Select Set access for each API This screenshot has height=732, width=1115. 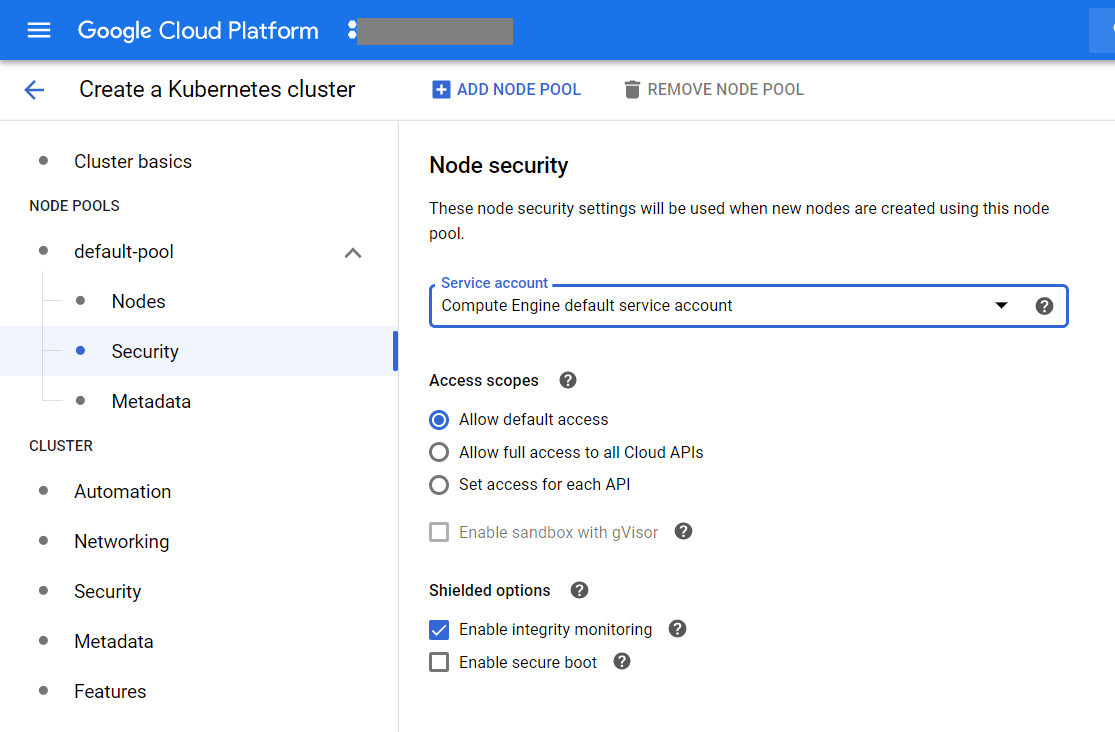click(439, 484)
